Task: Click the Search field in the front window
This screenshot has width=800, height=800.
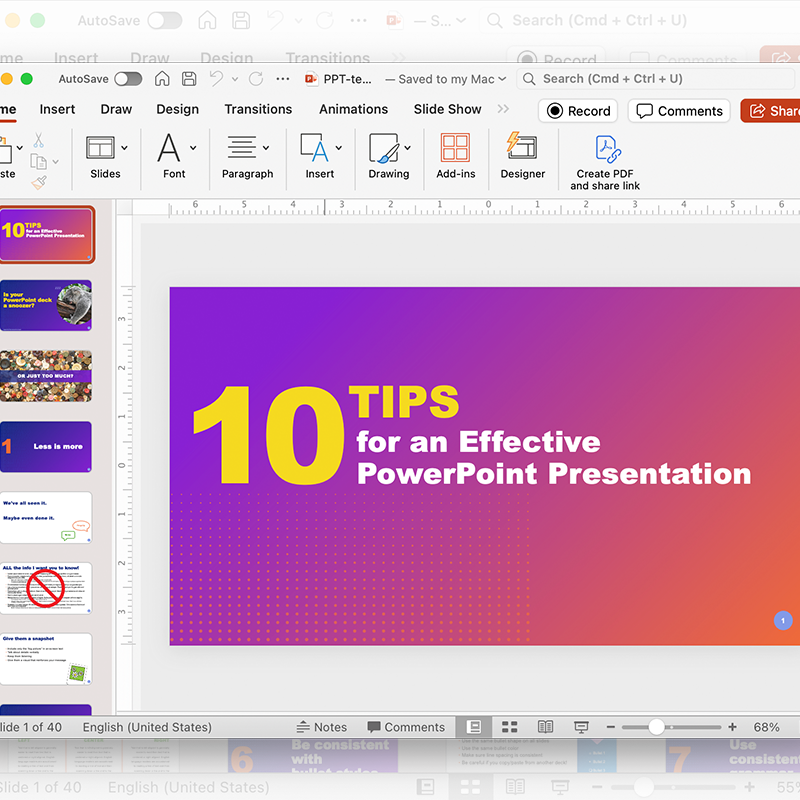Action: coord(658,79)
